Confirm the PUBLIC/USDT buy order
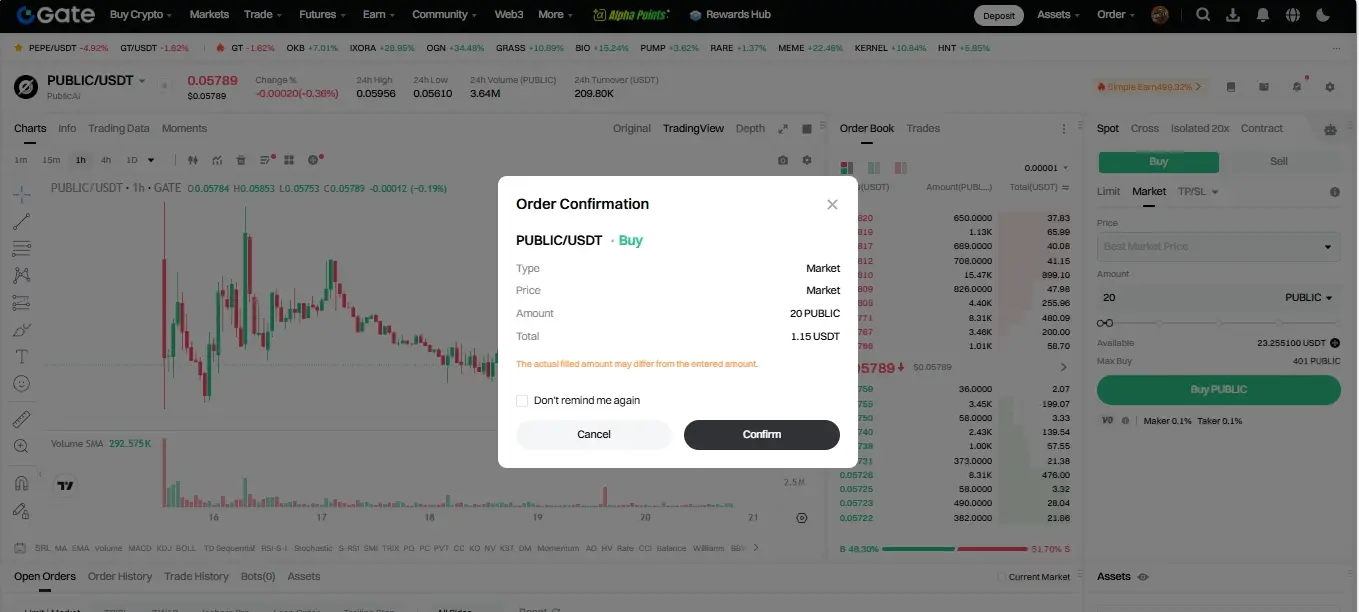Screen dimensions: 1359x612 coord(762,434)
